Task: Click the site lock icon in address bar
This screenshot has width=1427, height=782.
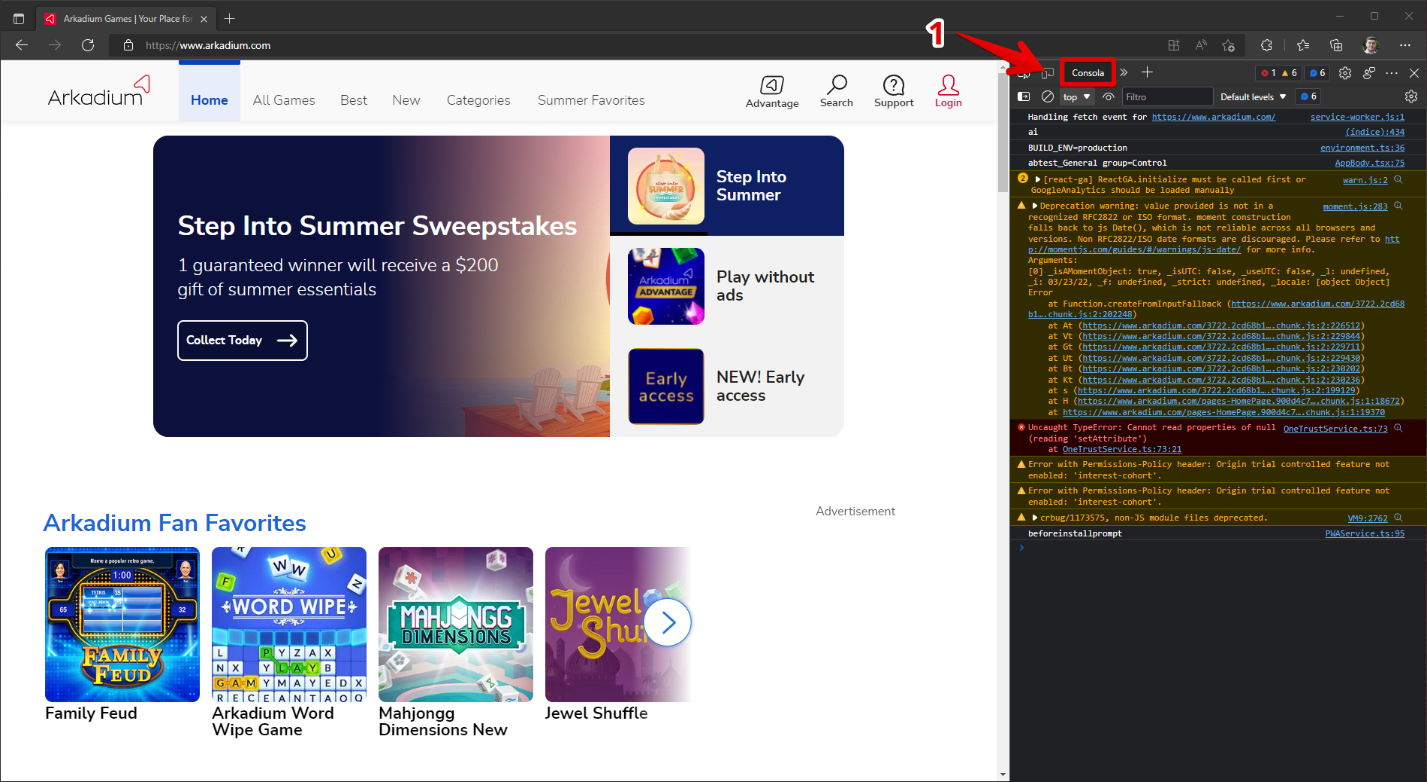Action: [x=128, y=45]
